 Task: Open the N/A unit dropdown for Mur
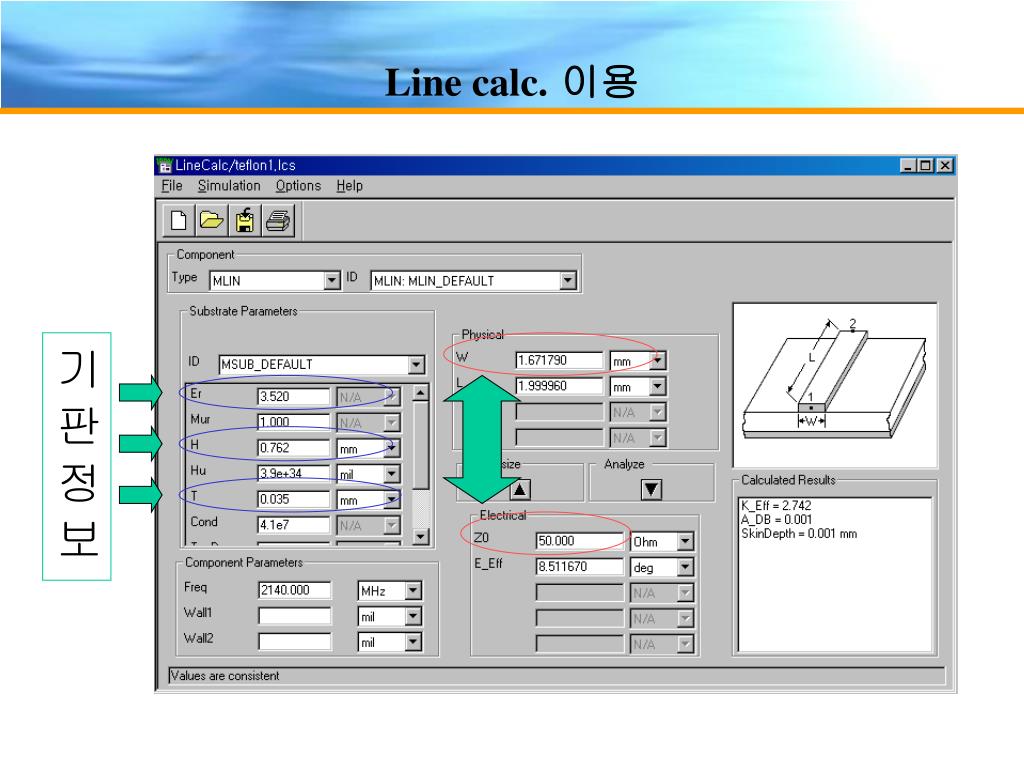click(x=391, y=423)
